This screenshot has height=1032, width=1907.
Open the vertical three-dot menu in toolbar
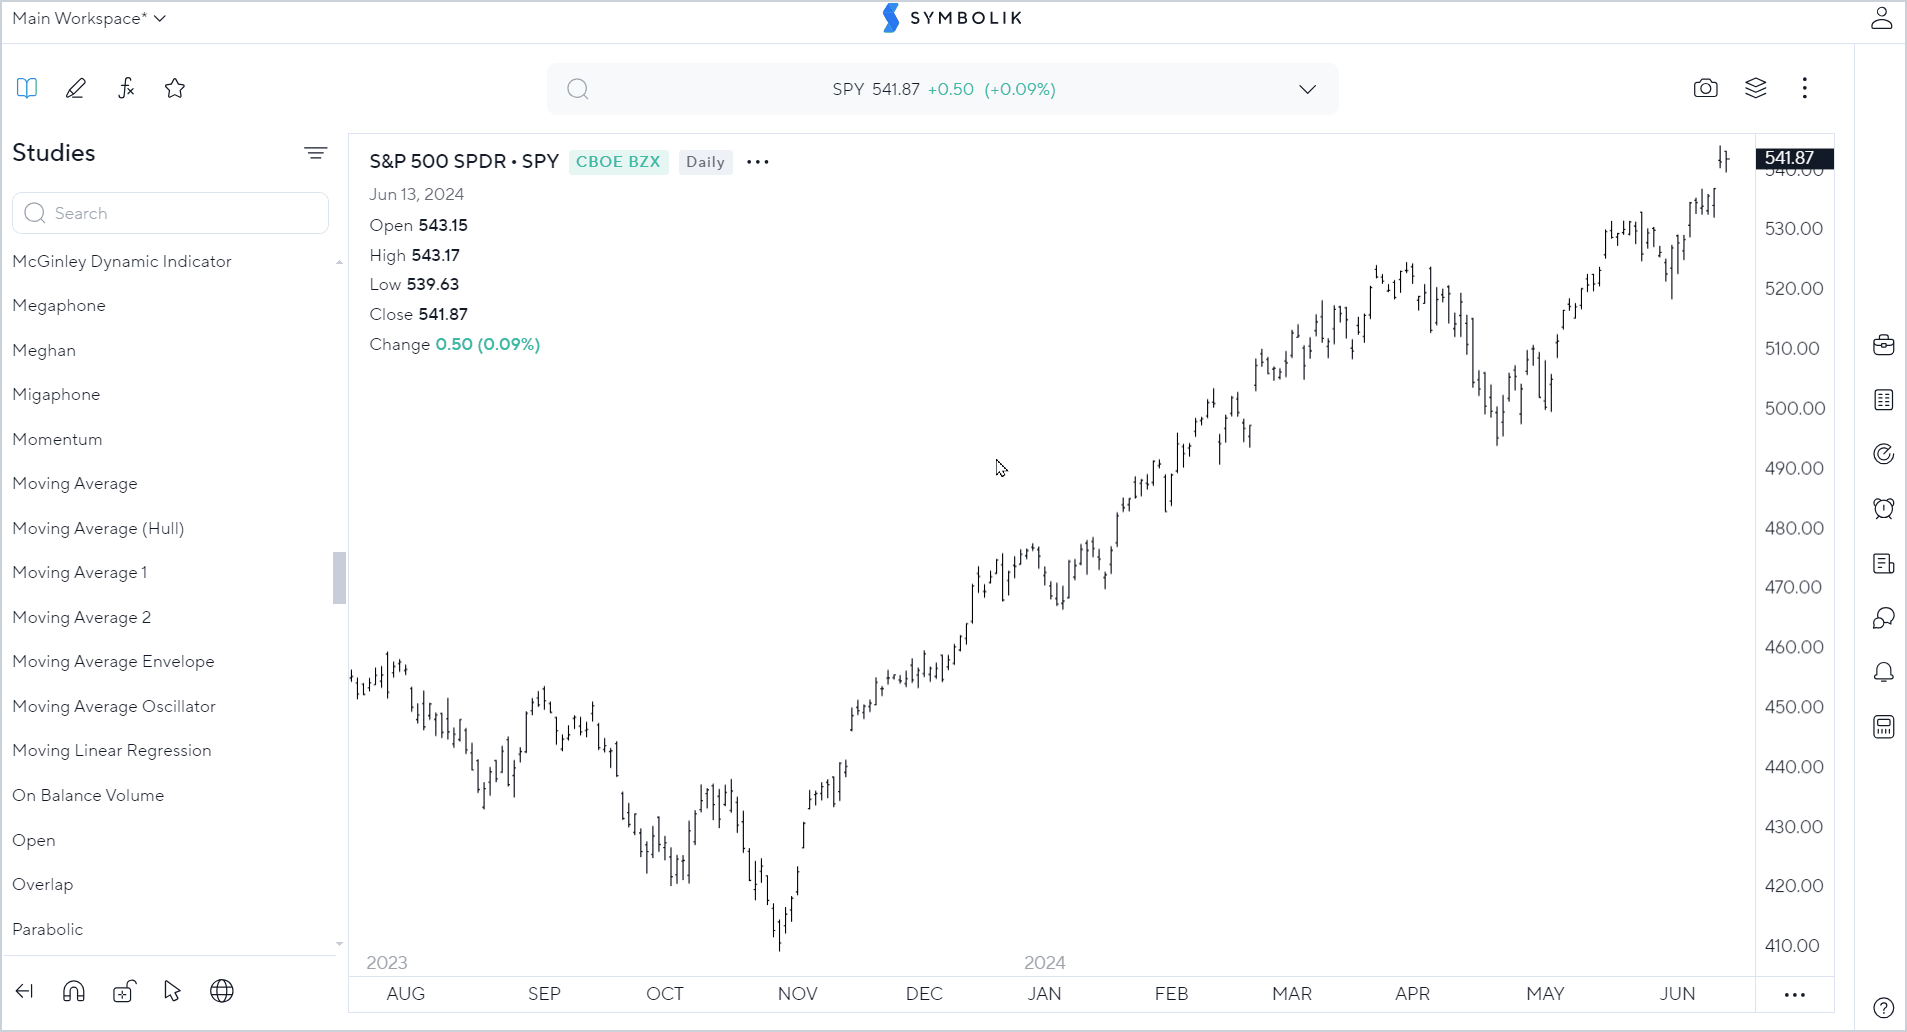1805,88
